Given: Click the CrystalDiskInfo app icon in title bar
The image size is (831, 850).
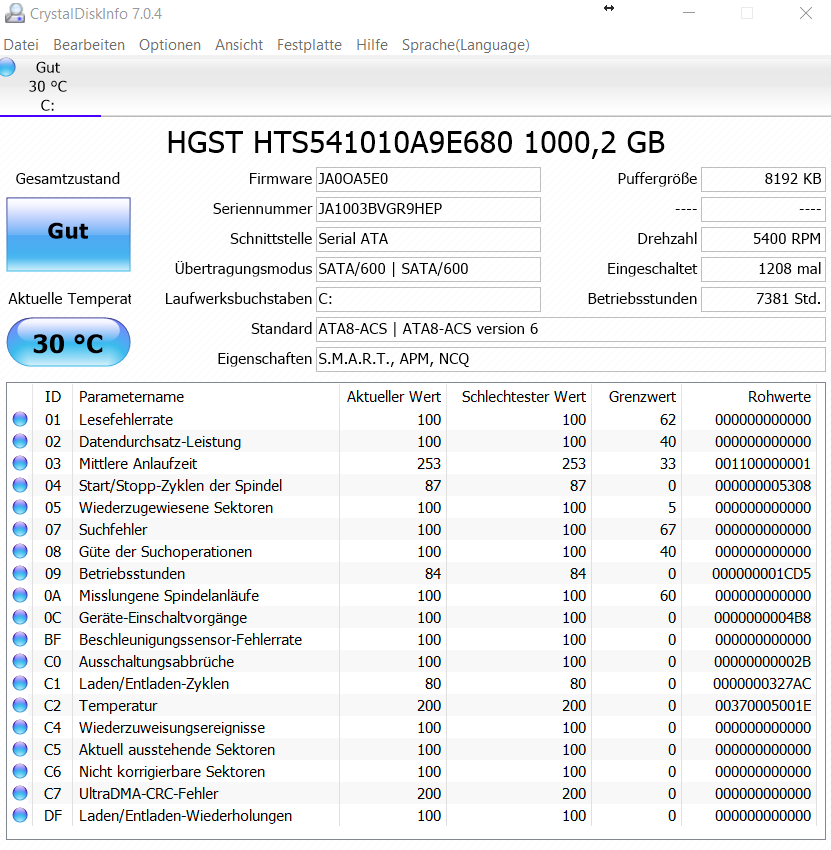Looking at the screenshot, I should [x=14, y=13].
